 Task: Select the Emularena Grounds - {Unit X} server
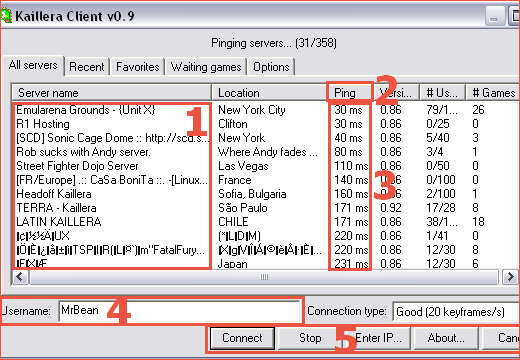[x=85, y=110]
